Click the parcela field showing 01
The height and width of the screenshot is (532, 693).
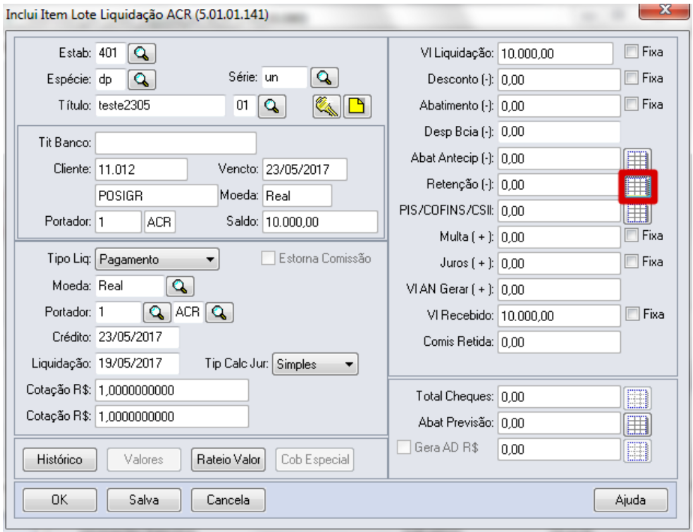[244, 106]
